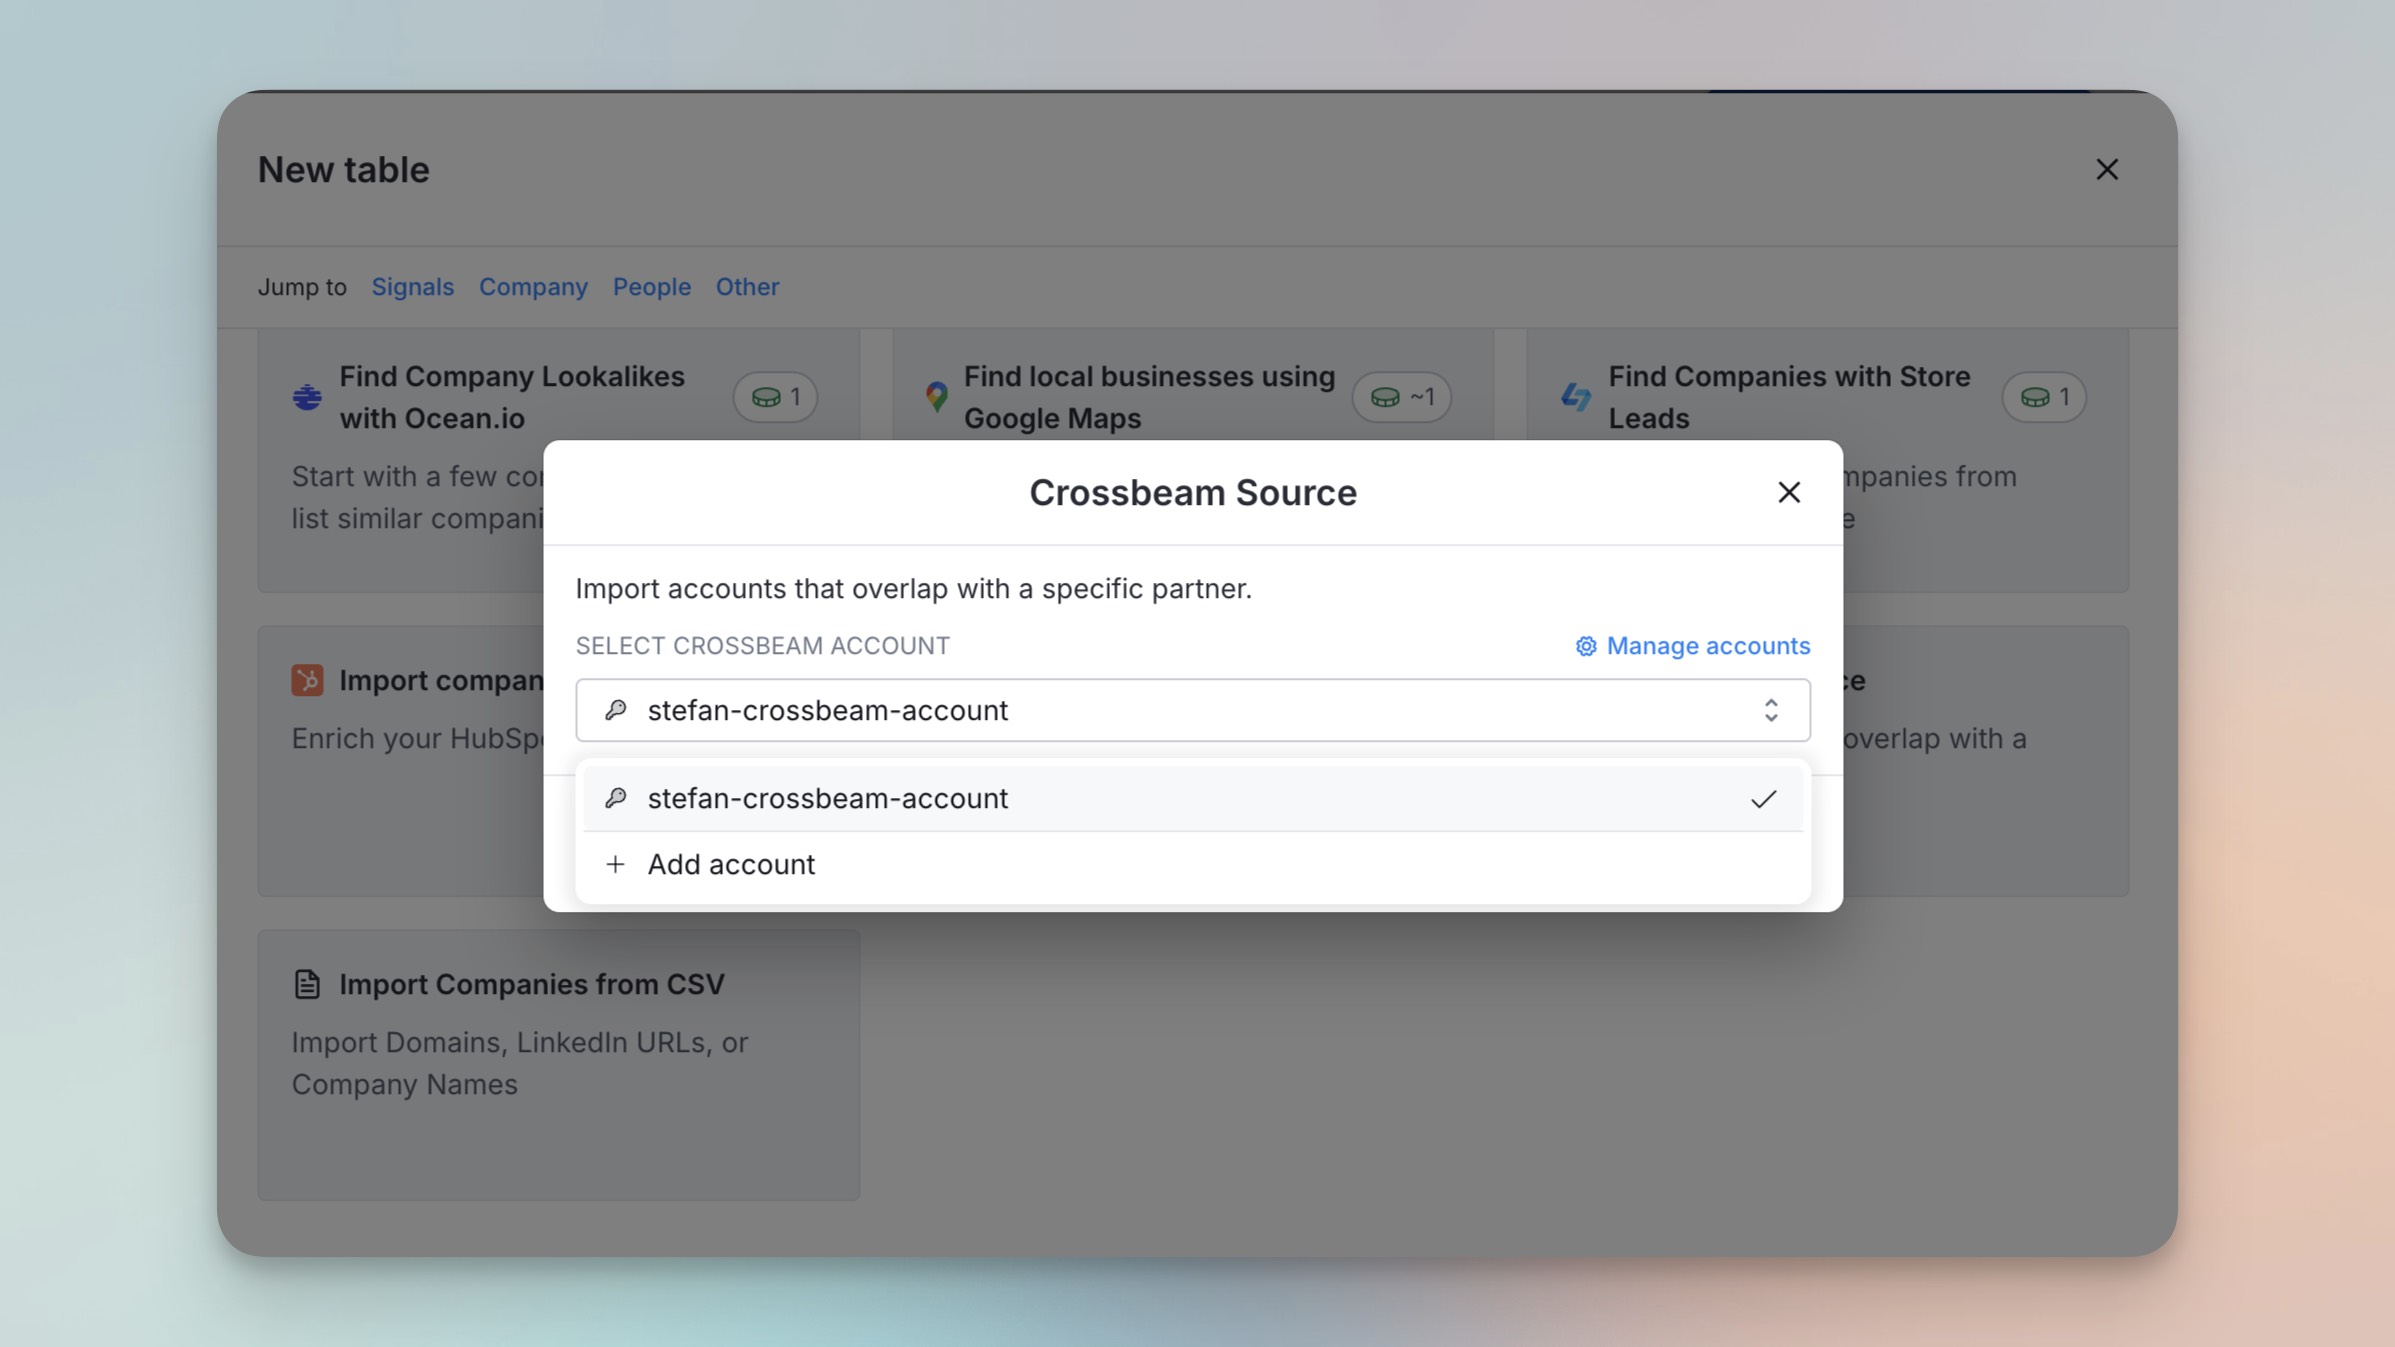Jump to Signals section

click(412, 287)
